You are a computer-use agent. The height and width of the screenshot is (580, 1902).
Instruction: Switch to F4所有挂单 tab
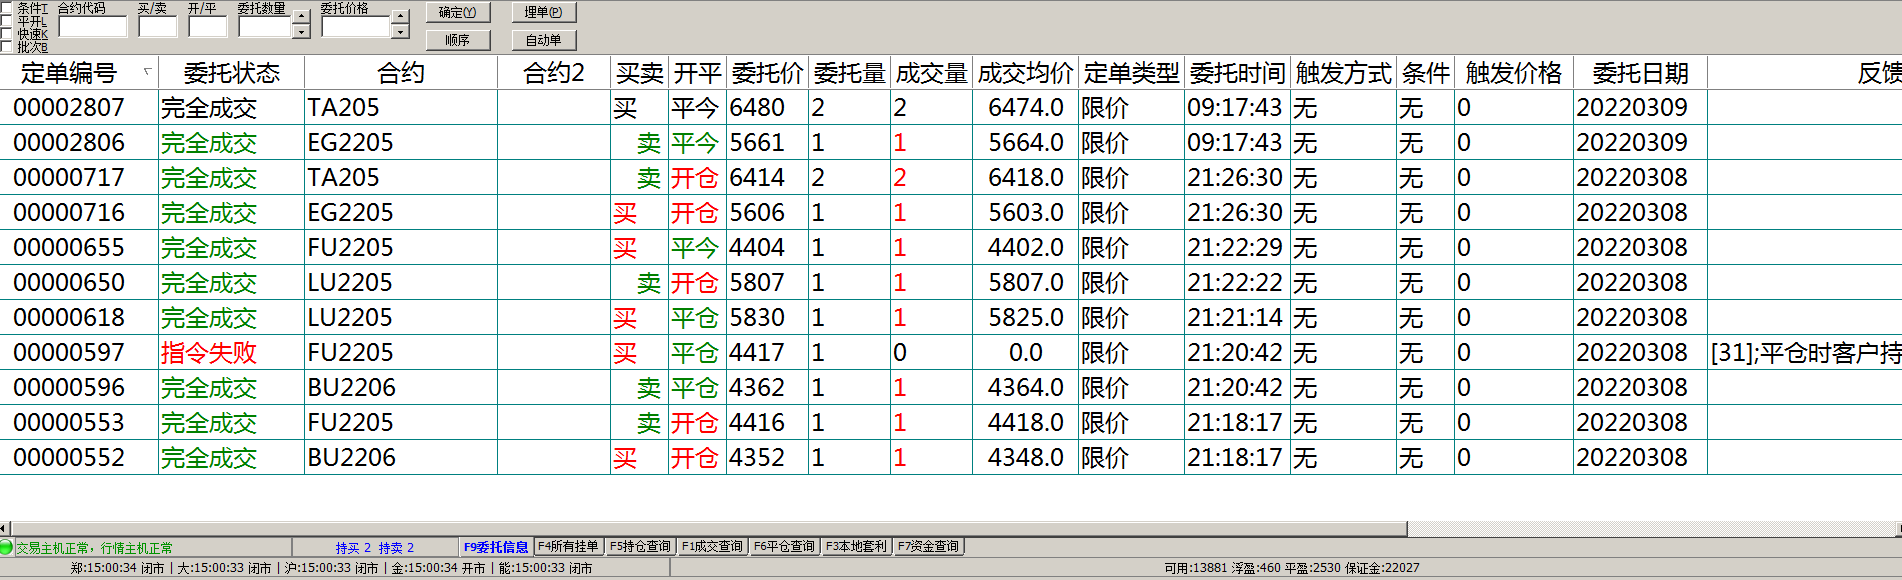568,546
